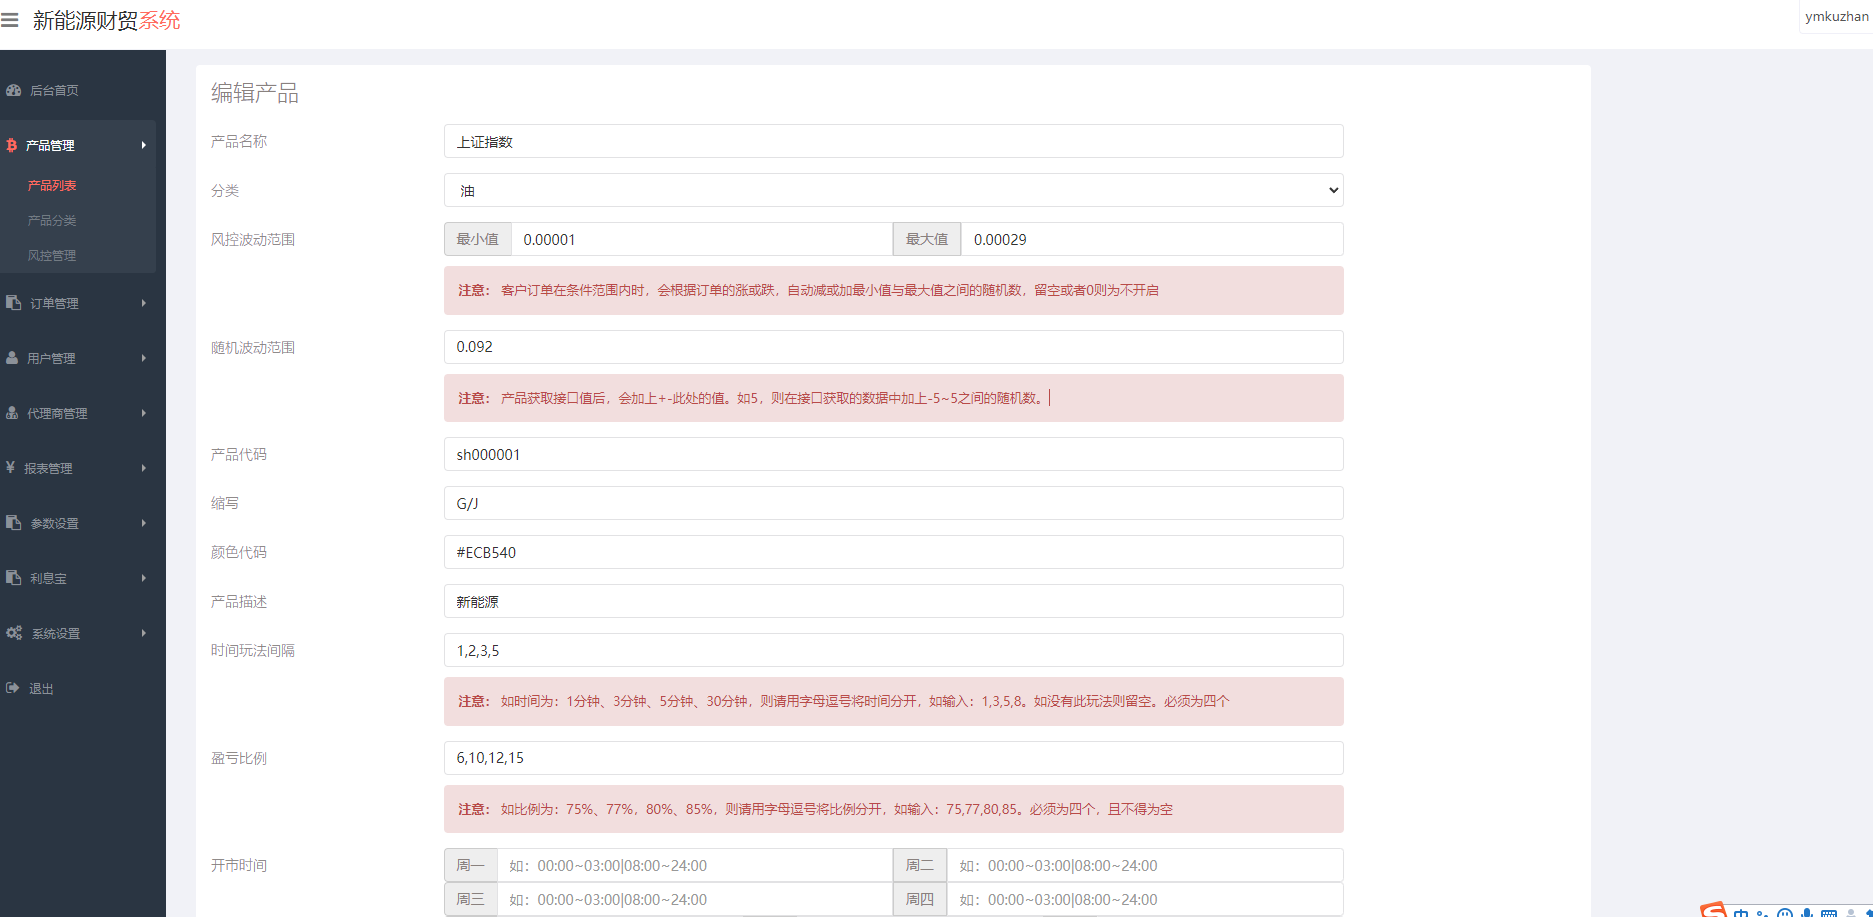The width and height of the screenshot is (1873, 917).
Task: Click the 报表管理 yen icon
Action: tap(10, 468)
